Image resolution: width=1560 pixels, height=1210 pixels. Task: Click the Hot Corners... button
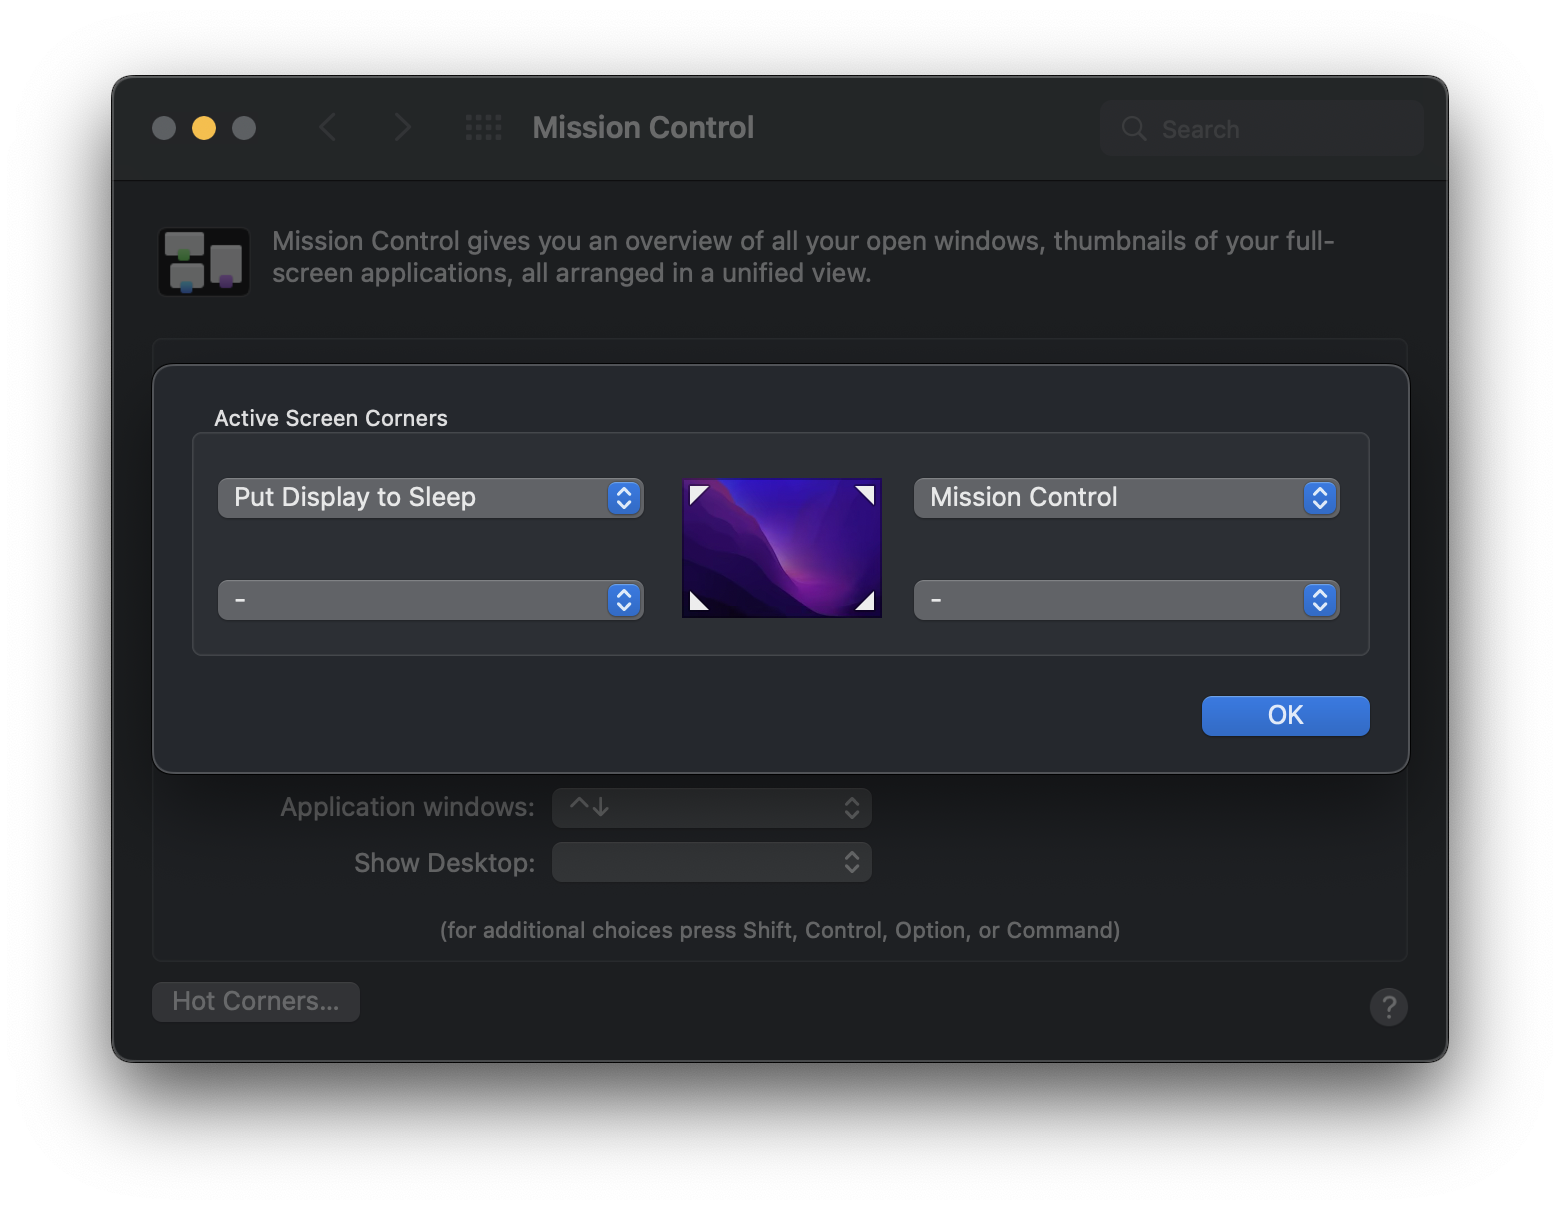256,1001
